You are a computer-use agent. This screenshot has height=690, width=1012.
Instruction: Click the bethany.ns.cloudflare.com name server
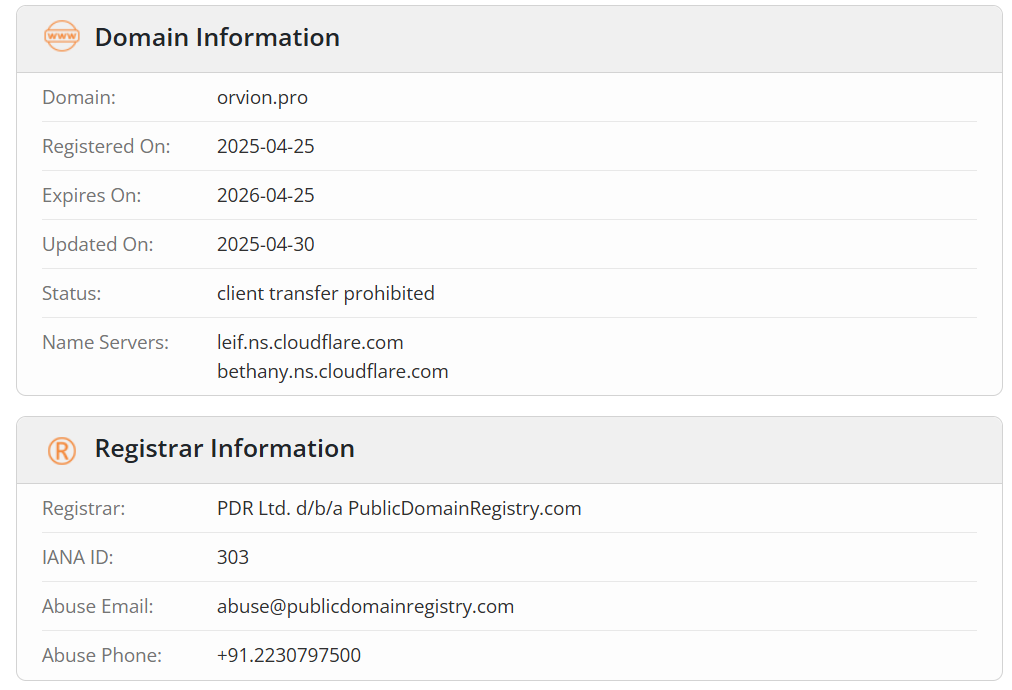point(332,372)
